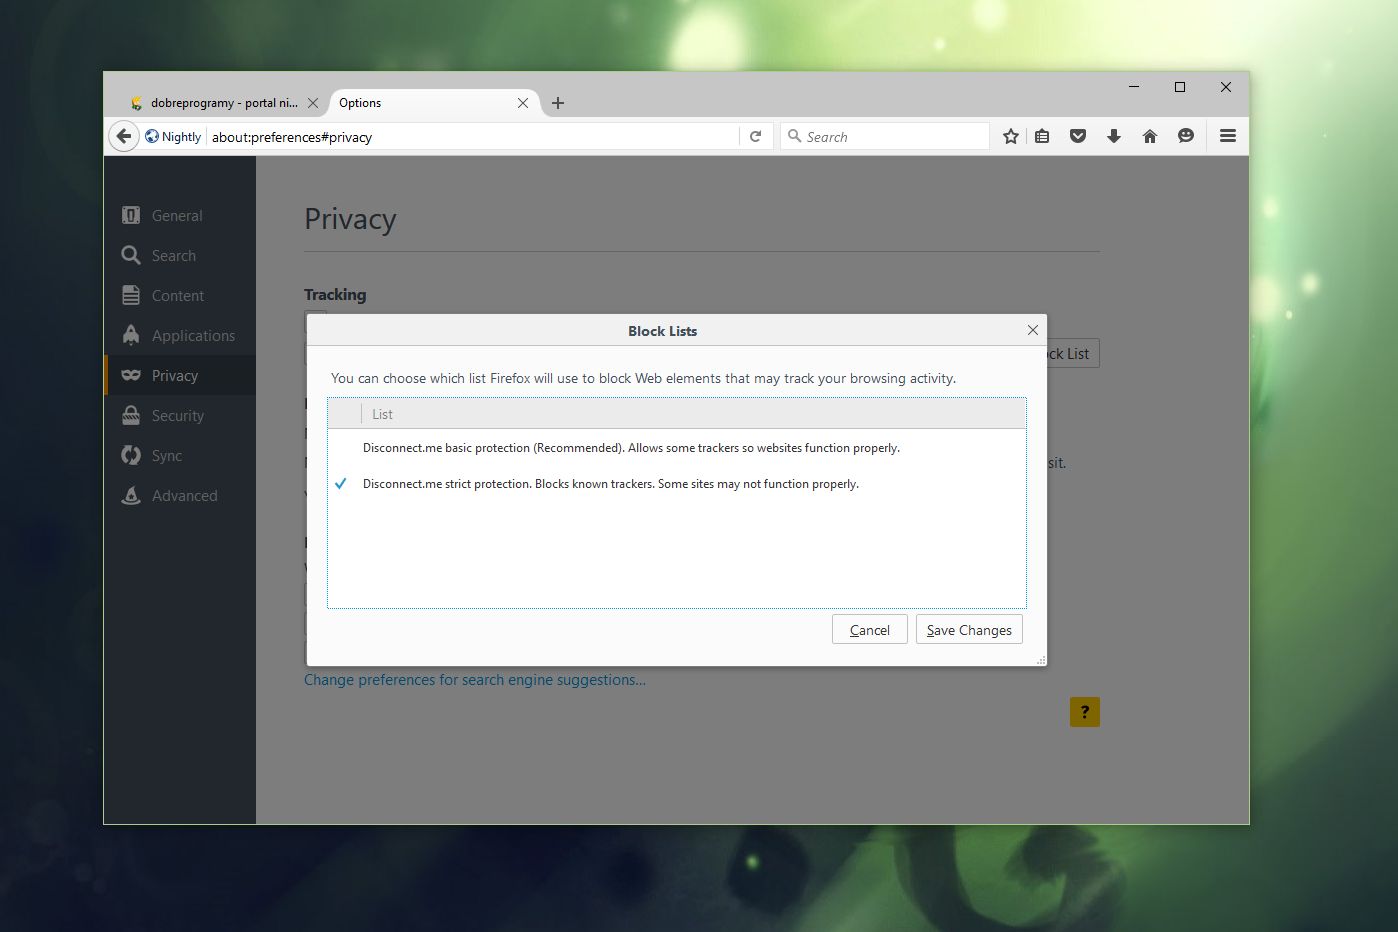Click Save Changes button
The height and width of the screenshot is (932, 1398).
coord(969,630)
